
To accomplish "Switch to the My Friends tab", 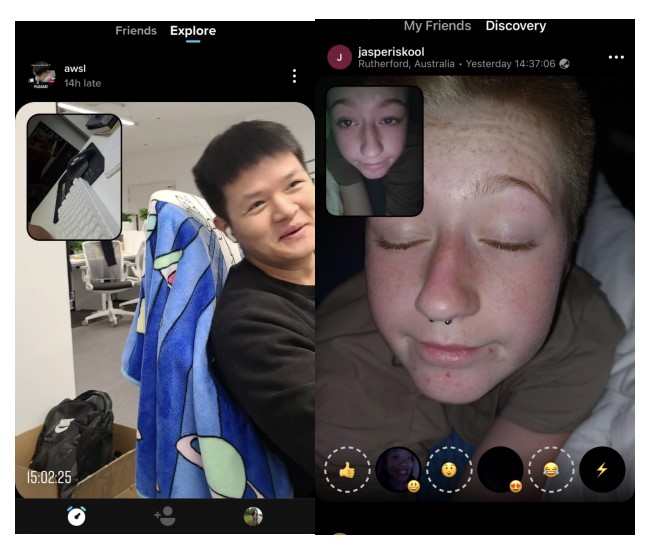I will 437,26.
